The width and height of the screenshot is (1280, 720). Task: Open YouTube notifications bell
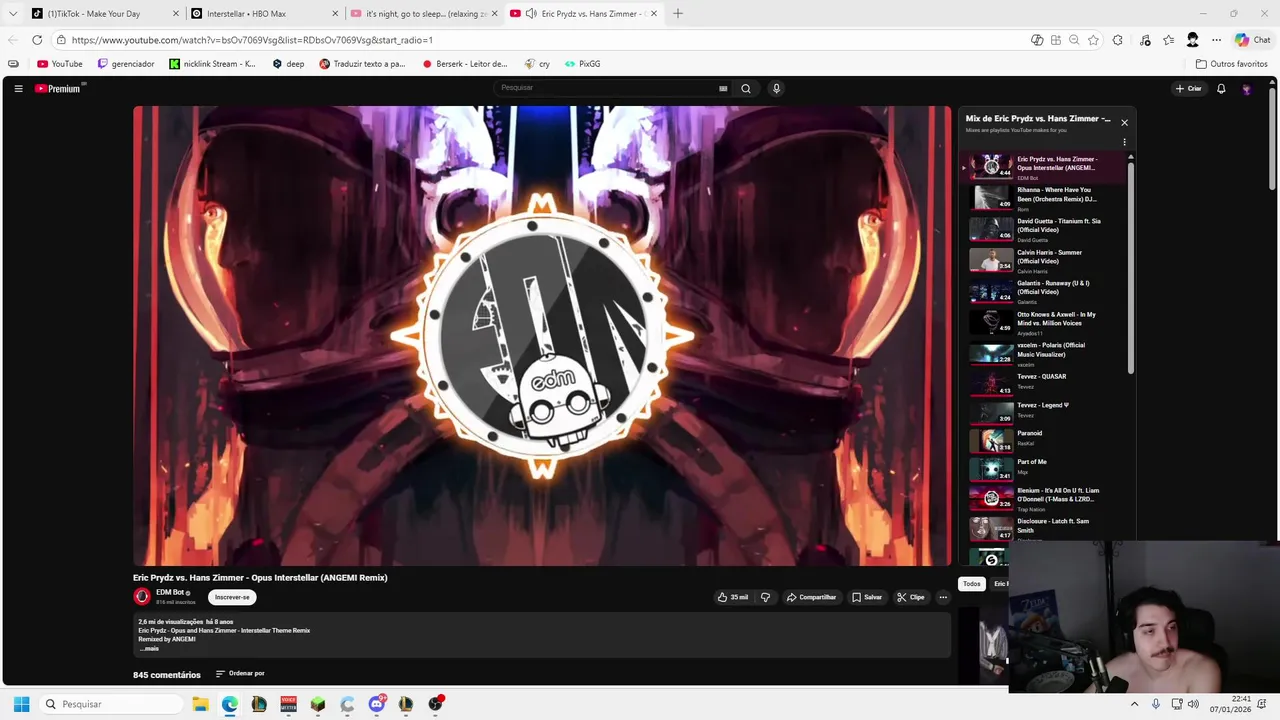pos(1221,89)
